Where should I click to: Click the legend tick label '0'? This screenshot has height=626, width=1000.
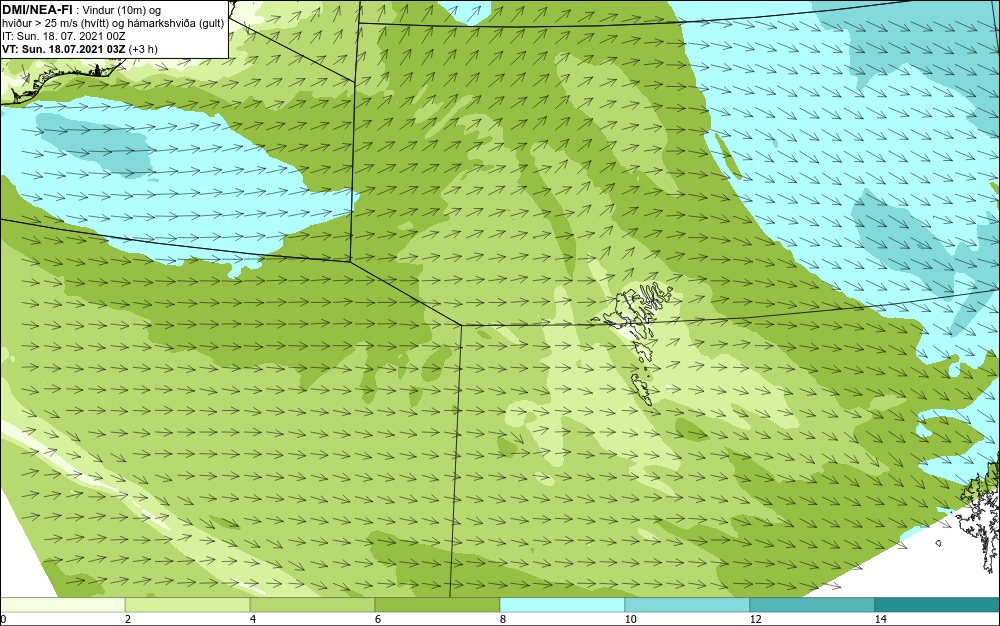pos(3,619)
